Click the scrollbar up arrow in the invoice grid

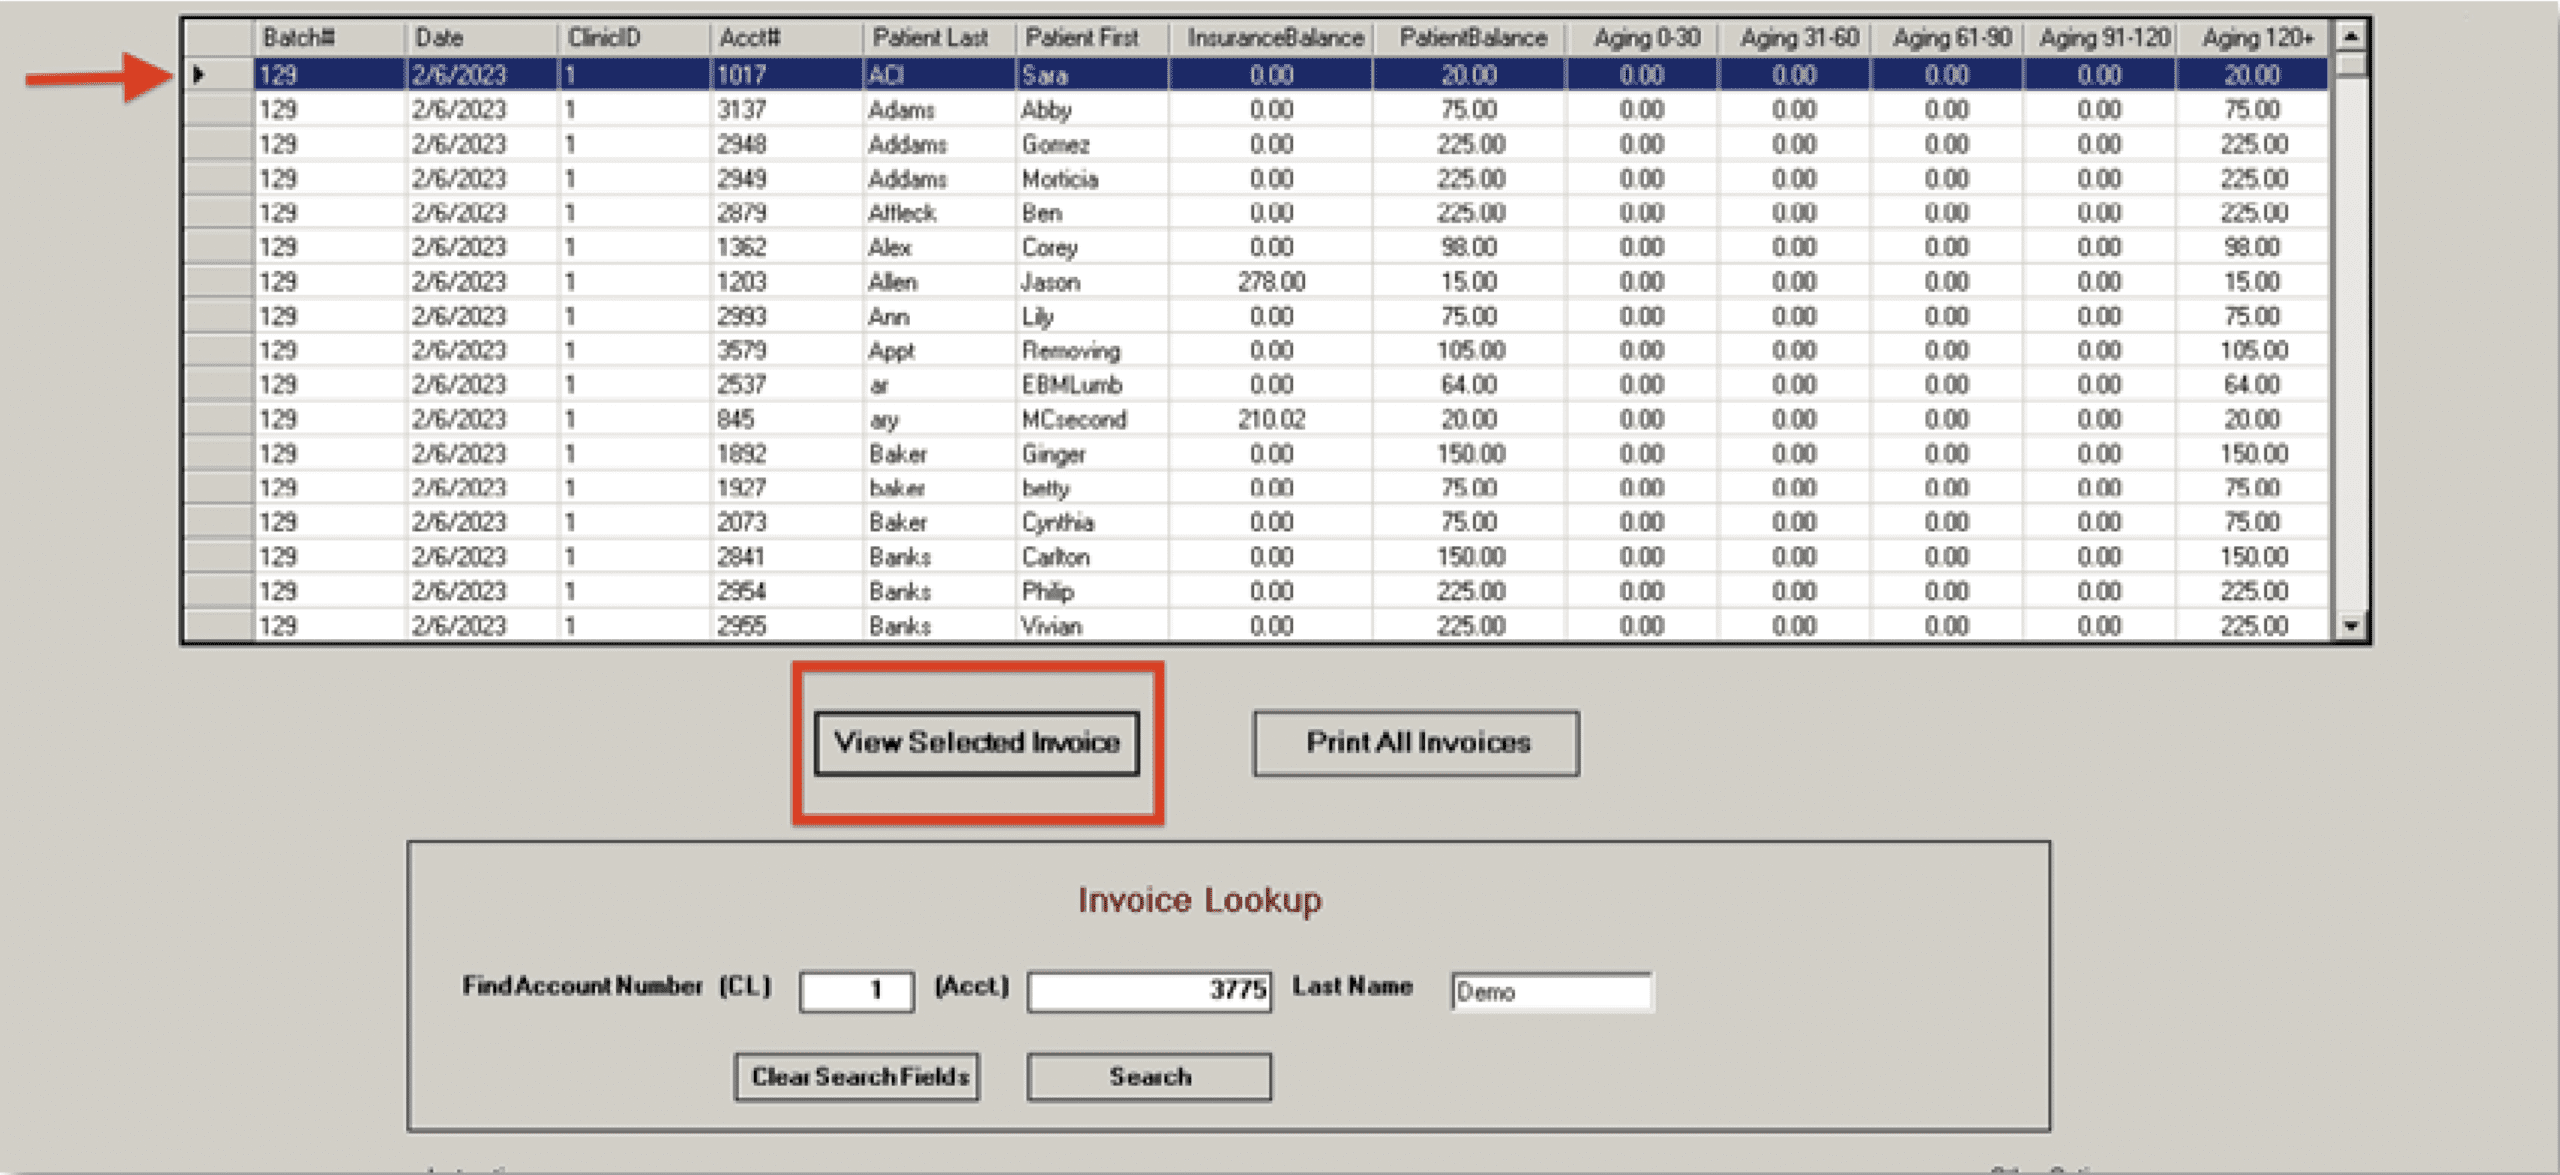pyautogui.click(x=2351, y=37)
